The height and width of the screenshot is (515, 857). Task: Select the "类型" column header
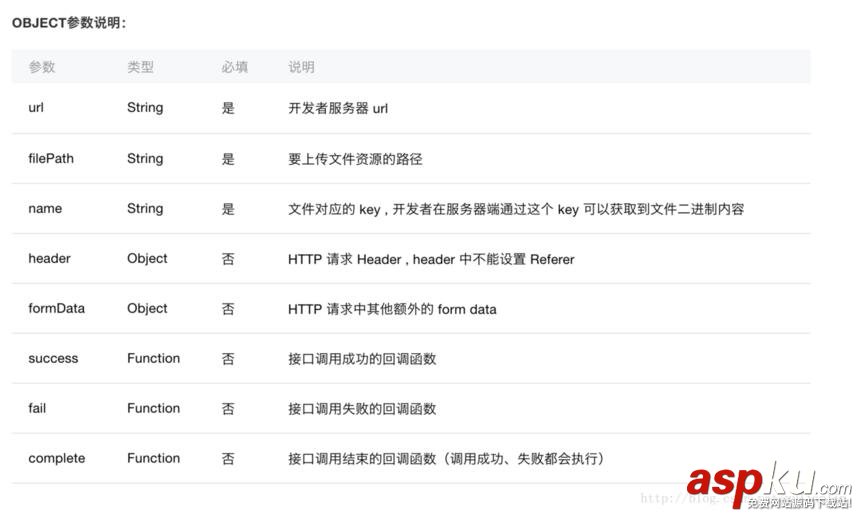point(140,67)
